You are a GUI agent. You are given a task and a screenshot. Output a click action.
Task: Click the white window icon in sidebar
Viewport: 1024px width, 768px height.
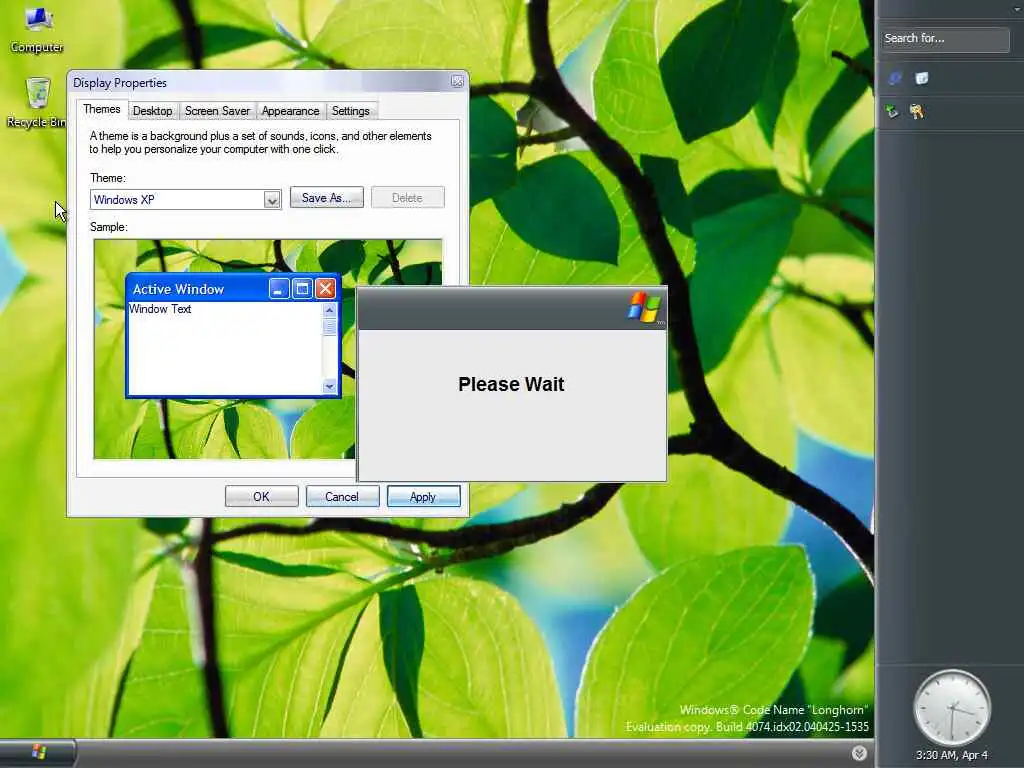[x=921, y=78]
